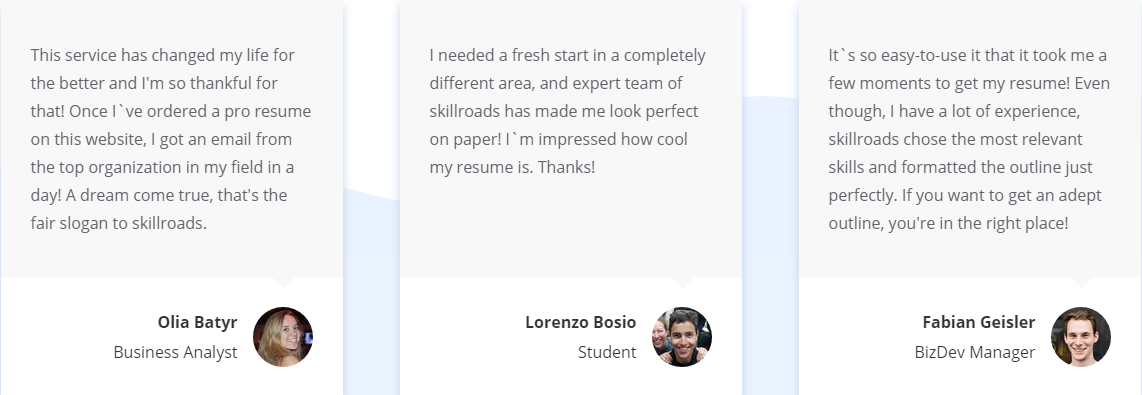Screen dimensions: 1142x395
Task: Click the BizDev Manager job title
Action: [974, 352]
